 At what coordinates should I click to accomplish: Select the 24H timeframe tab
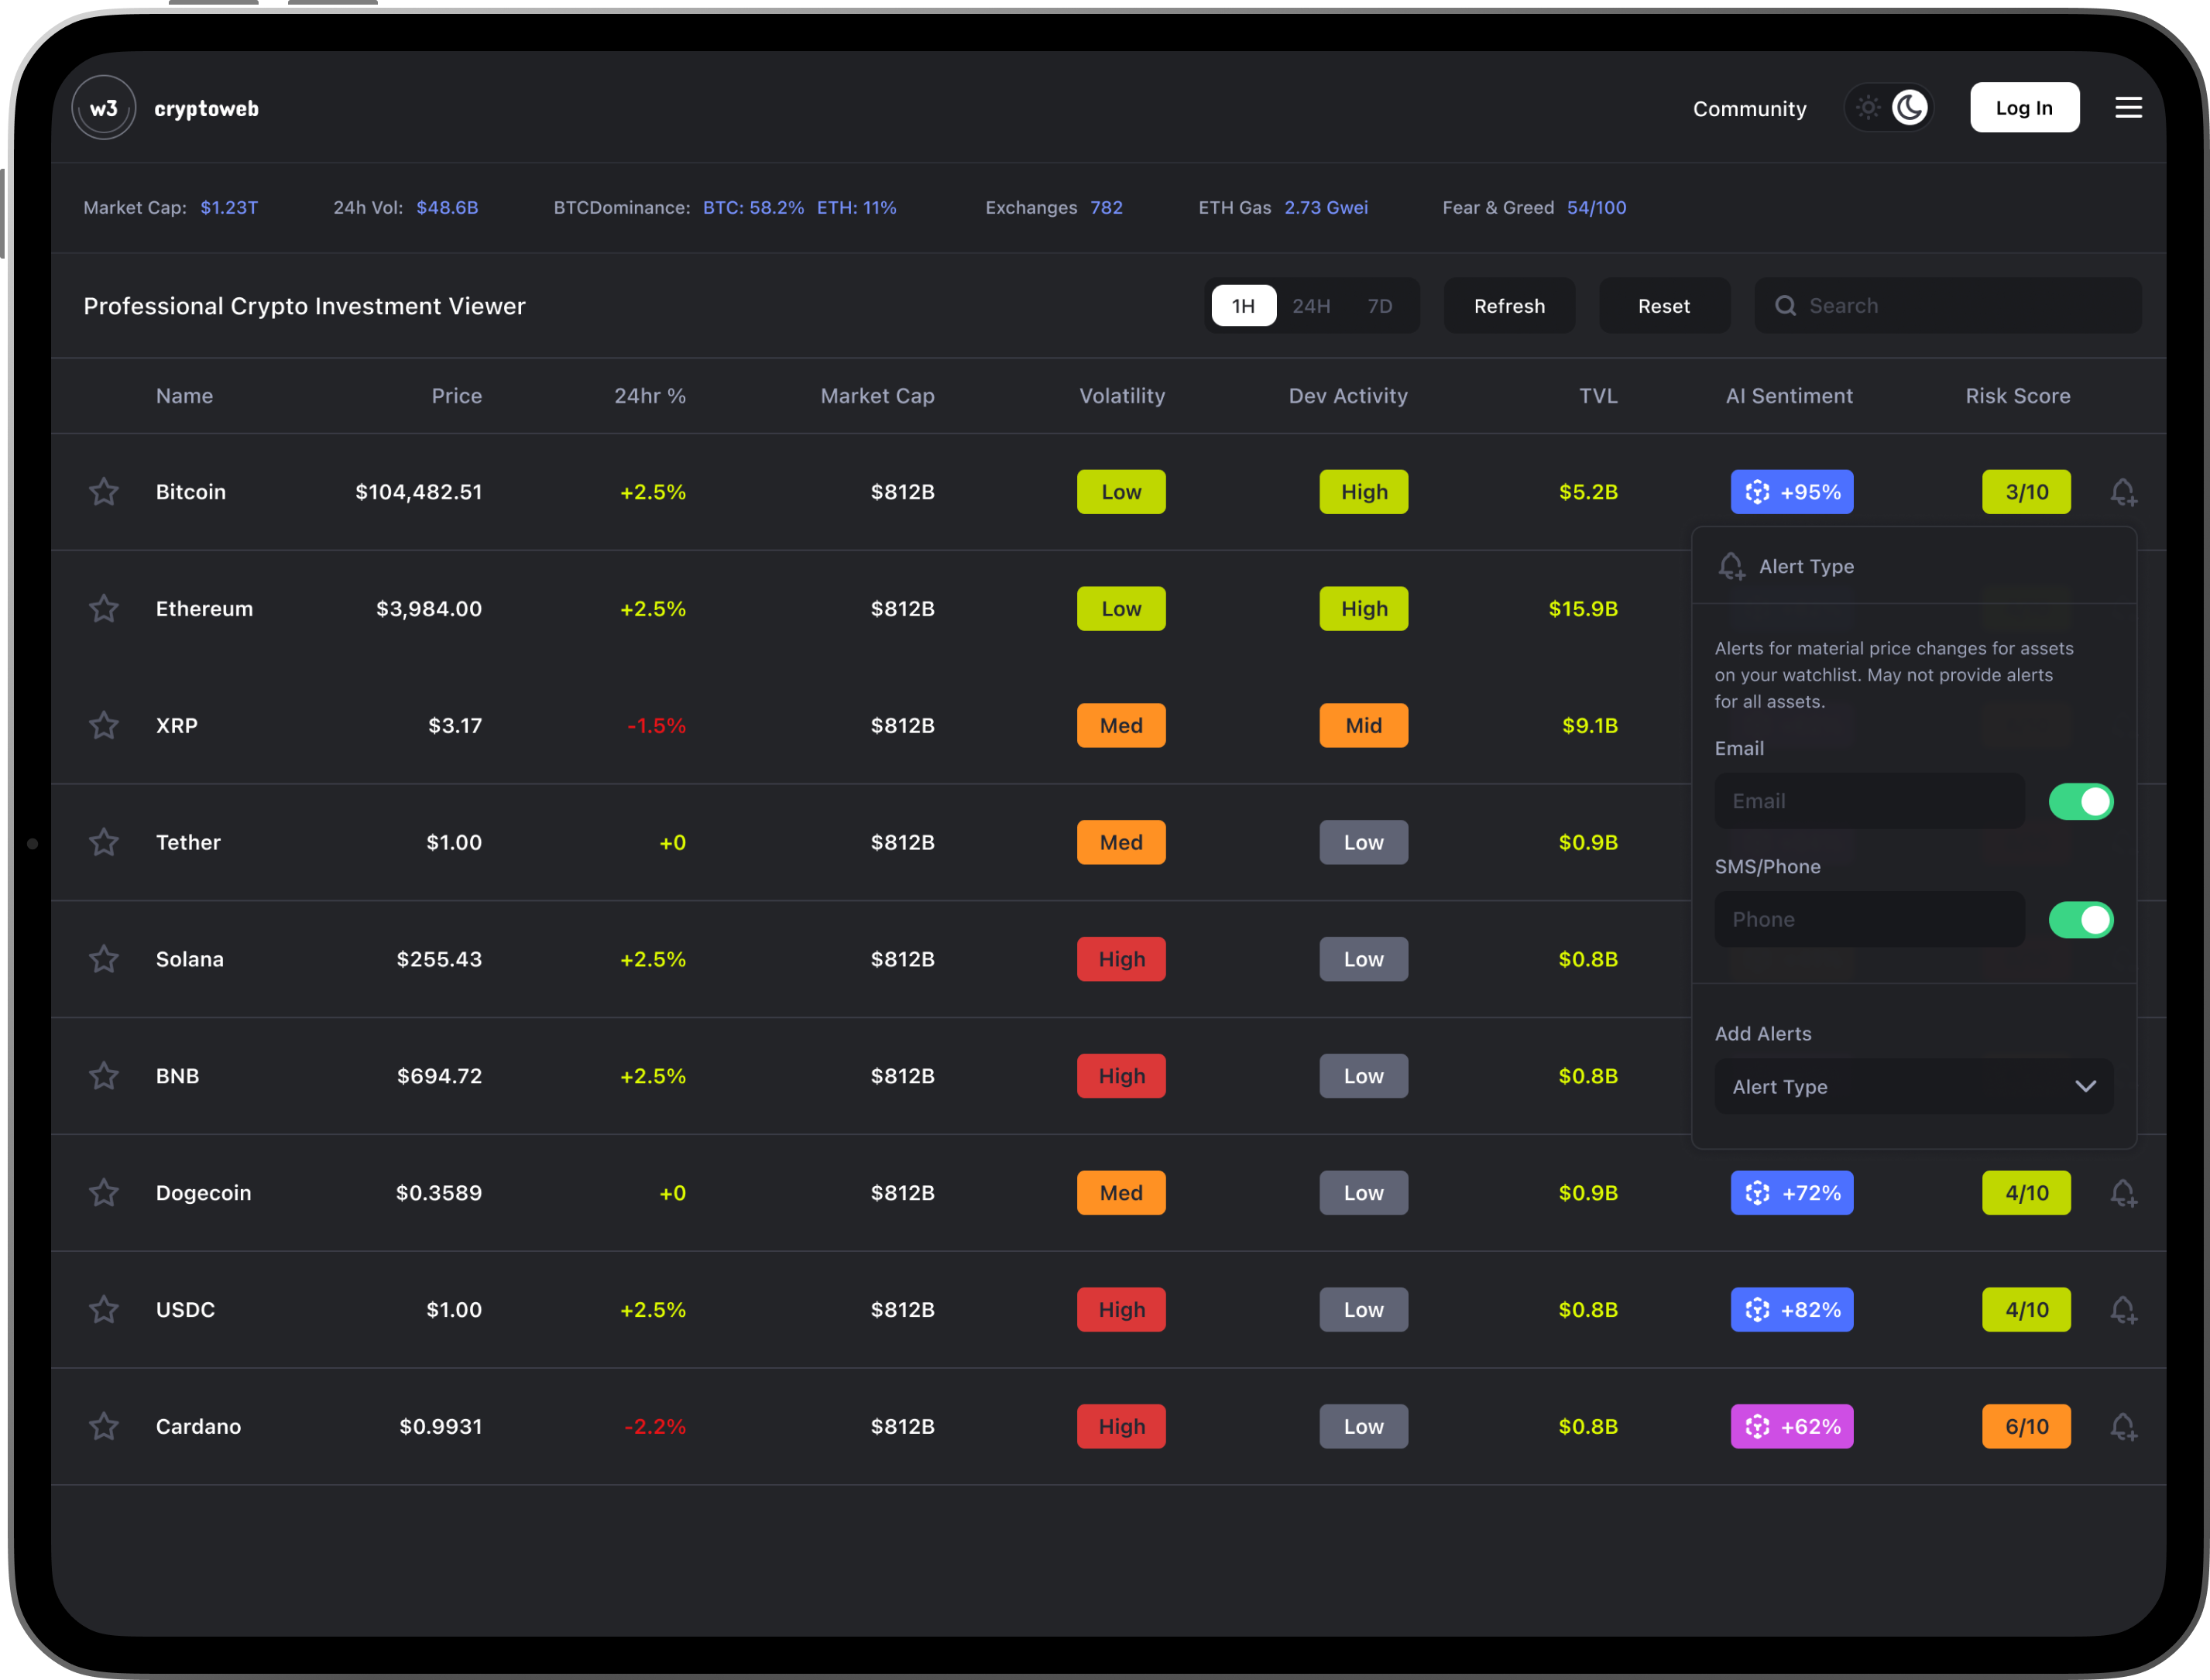tap(1310, 306)
